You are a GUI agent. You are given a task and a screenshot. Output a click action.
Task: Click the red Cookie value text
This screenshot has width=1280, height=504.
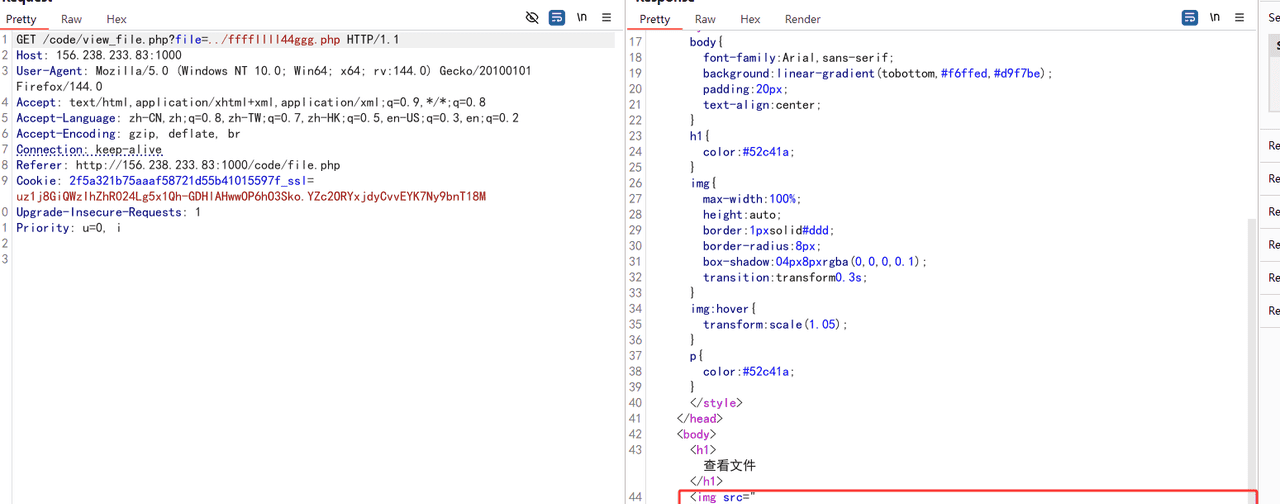pos(250,197)
